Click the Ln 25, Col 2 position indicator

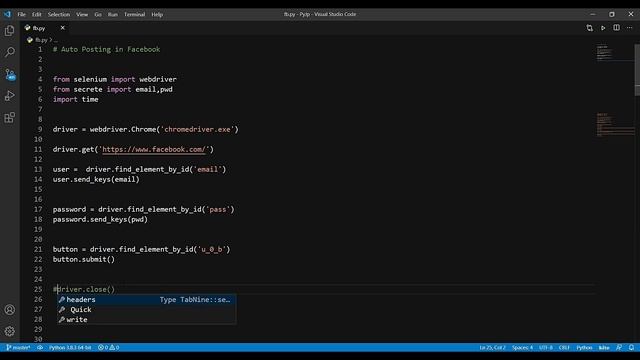pos(492,347)
